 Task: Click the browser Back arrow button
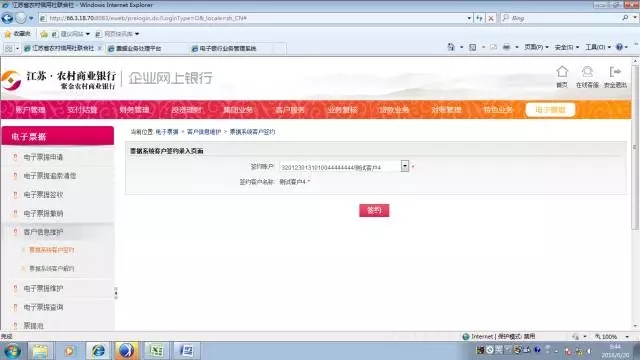point(7,18)
